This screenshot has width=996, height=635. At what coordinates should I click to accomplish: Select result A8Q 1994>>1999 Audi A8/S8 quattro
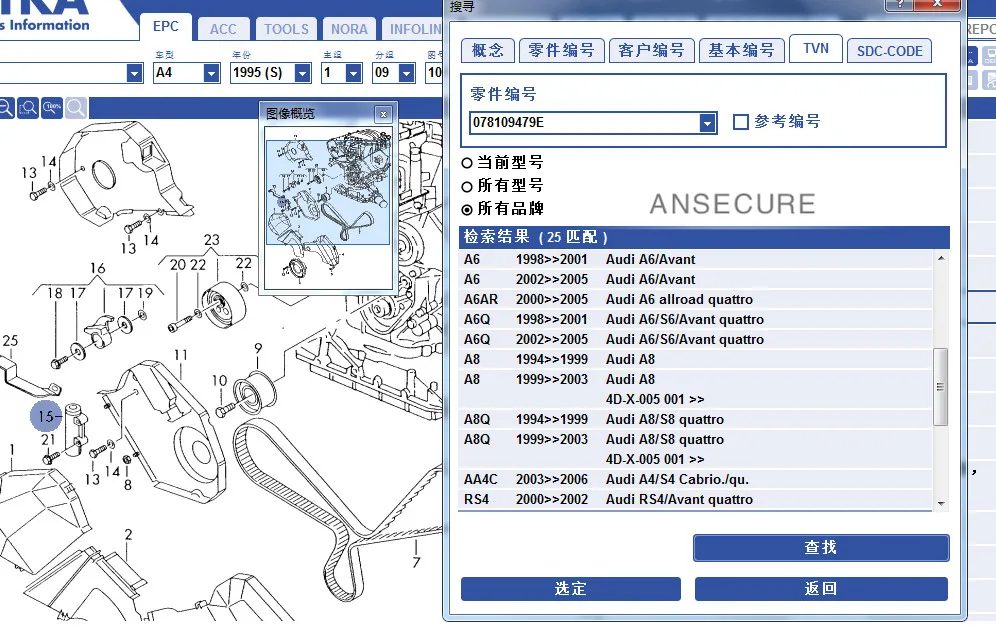click(696, 420)
